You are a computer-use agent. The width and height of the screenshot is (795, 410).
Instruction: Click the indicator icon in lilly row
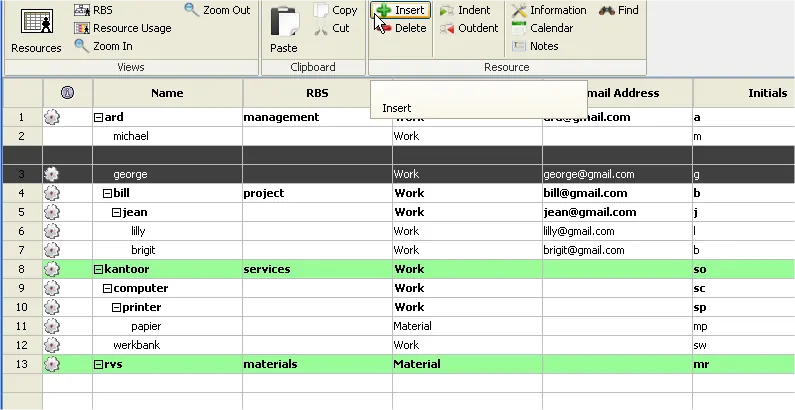(52, 231)
